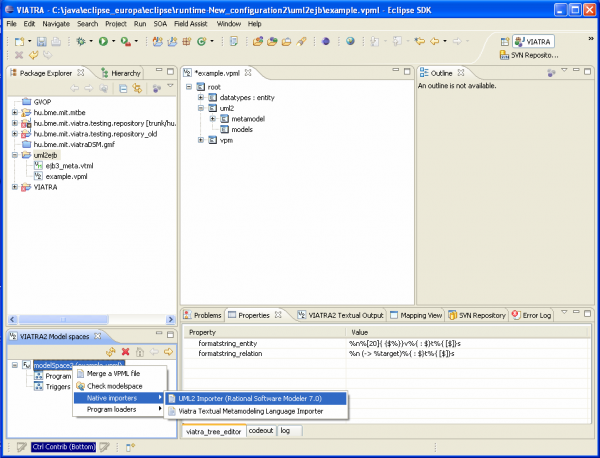Image resolution: width=600 pixels, height=458 pixels.
Task: Open the Package Explorer view menu triangle
Action: coord(170,86)
